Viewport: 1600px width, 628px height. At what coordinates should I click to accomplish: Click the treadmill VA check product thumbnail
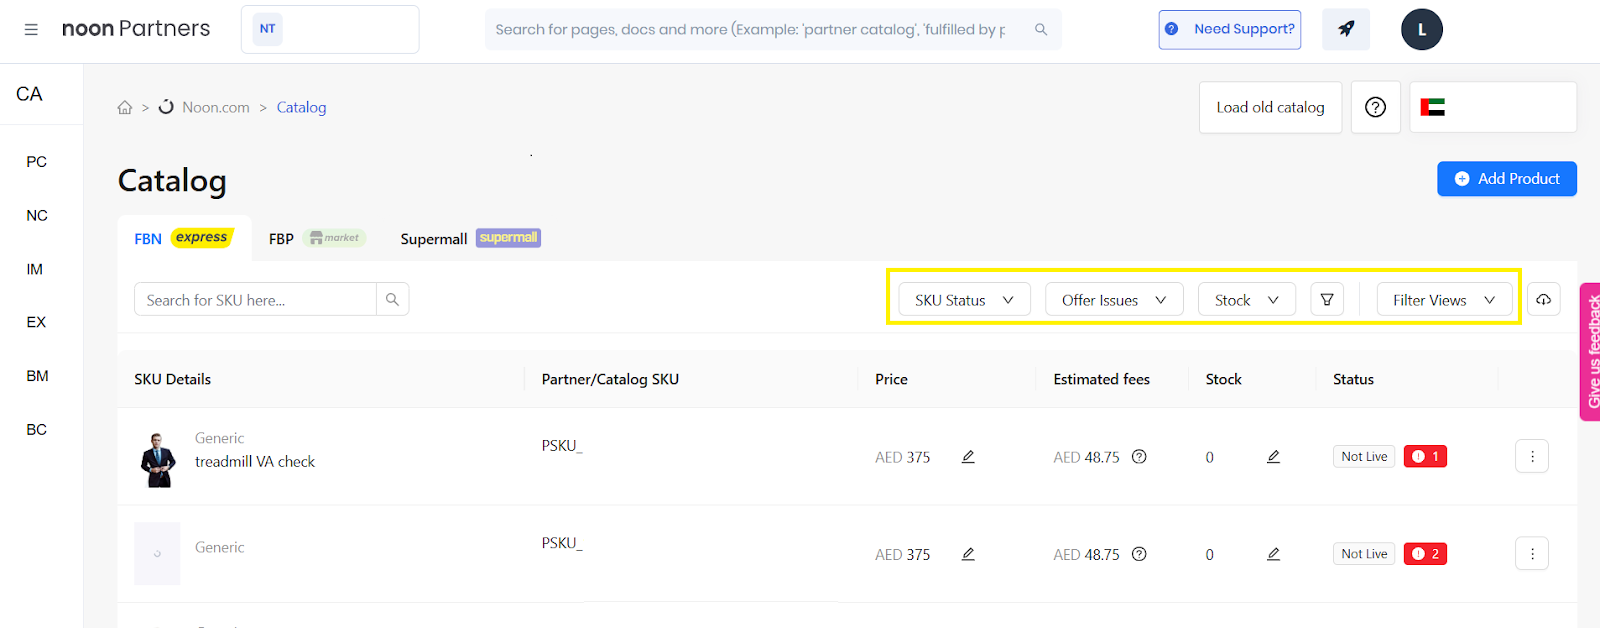click(x=158, y=460)
